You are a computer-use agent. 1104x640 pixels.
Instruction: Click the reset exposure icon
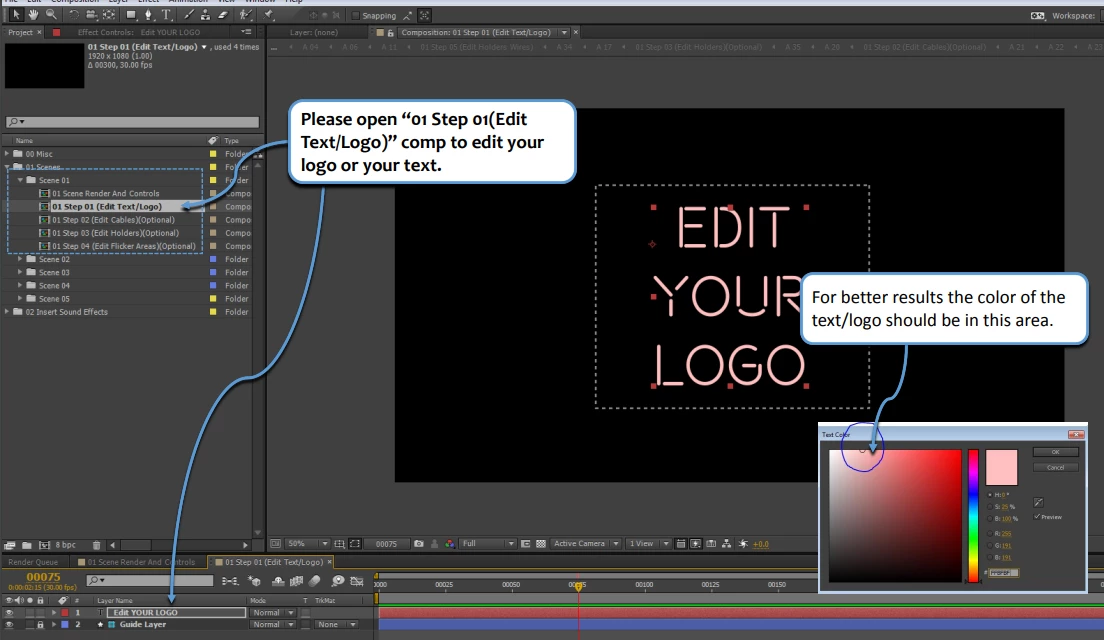(x=743, y=544)
